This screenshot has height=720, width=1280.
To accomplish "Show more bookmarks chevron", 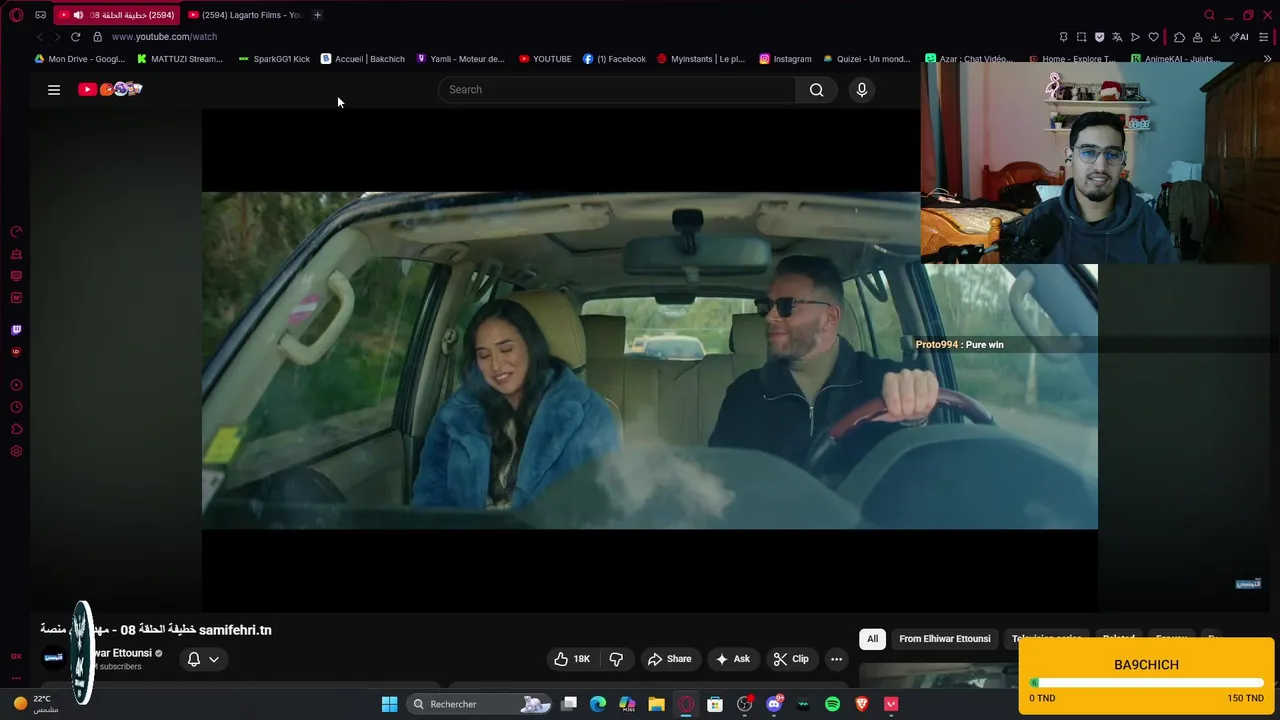I will pos(1268,59).
